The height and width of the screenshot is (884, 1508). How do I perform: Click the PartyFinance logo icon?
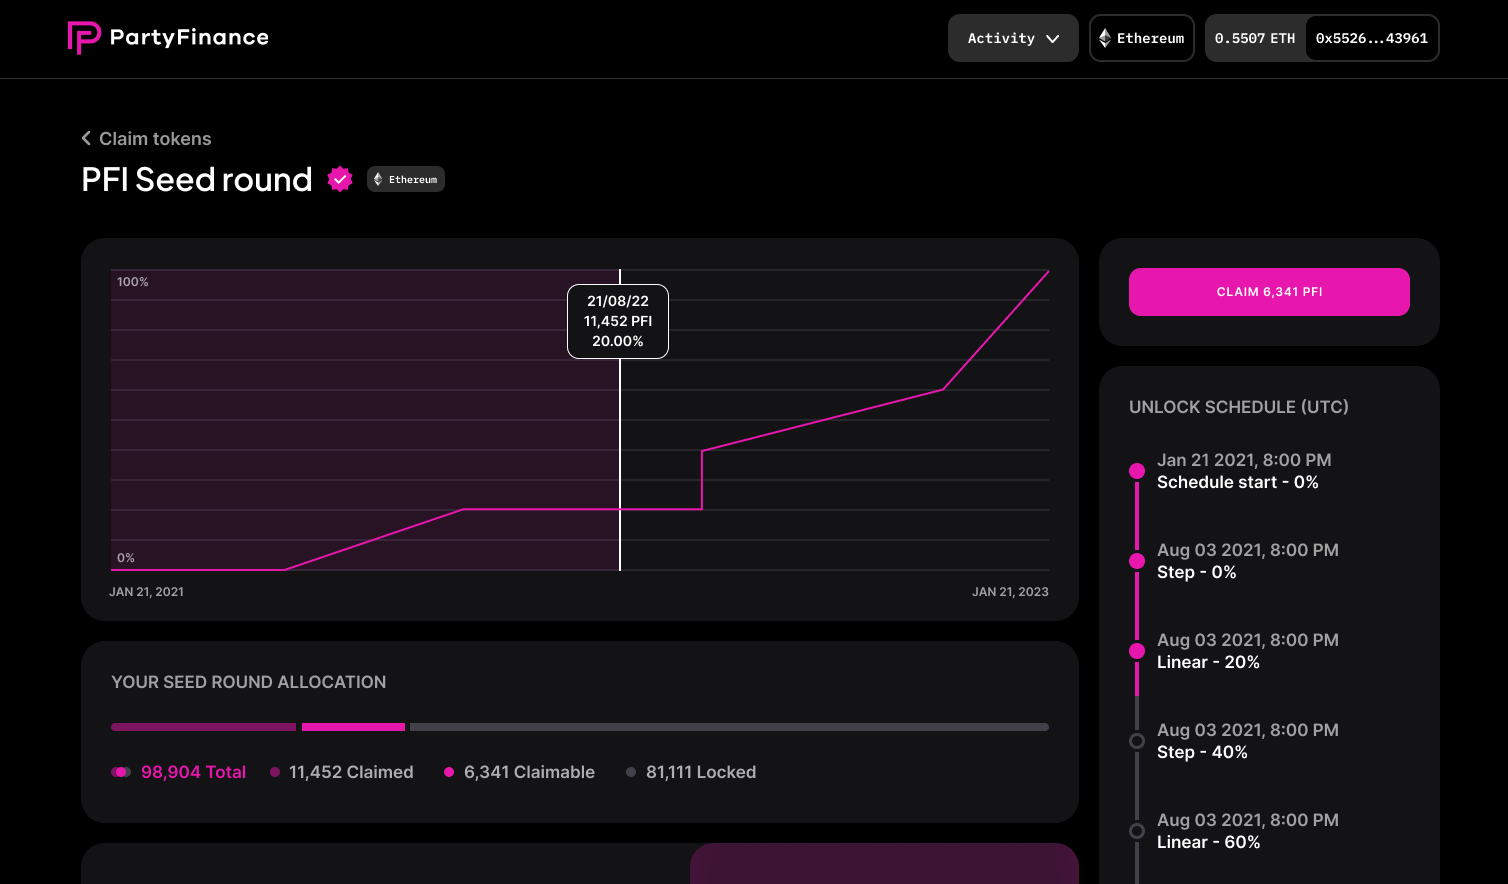[x=84, y=38]
